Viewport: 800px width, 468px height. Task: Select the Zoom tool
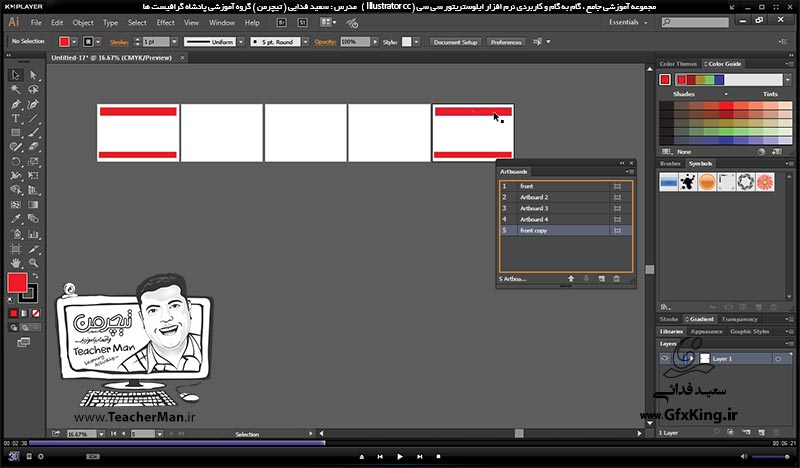33,263
